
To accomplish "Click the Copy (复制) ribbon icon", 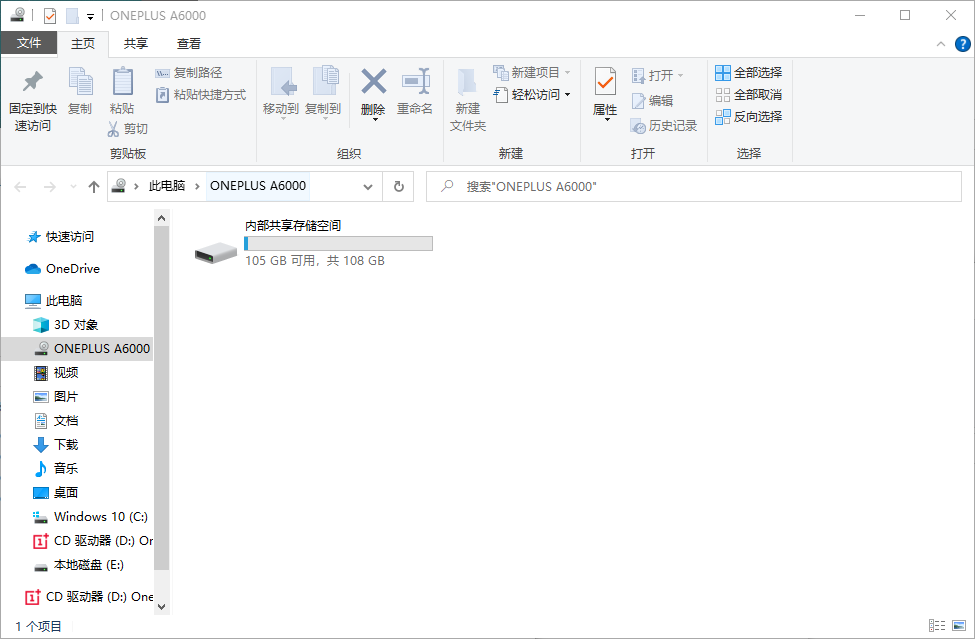I will pyautogui.click(x=80, y=81).
